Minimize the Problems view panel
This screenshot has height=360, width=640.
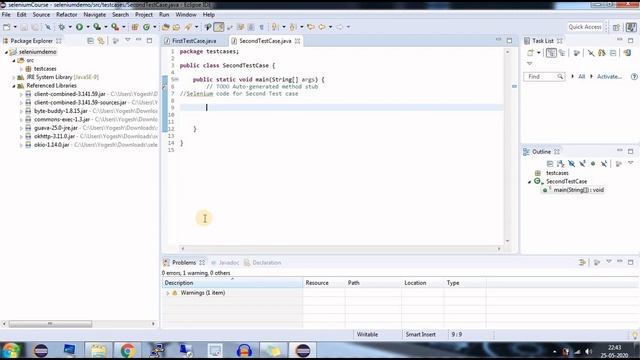[620, 262]
